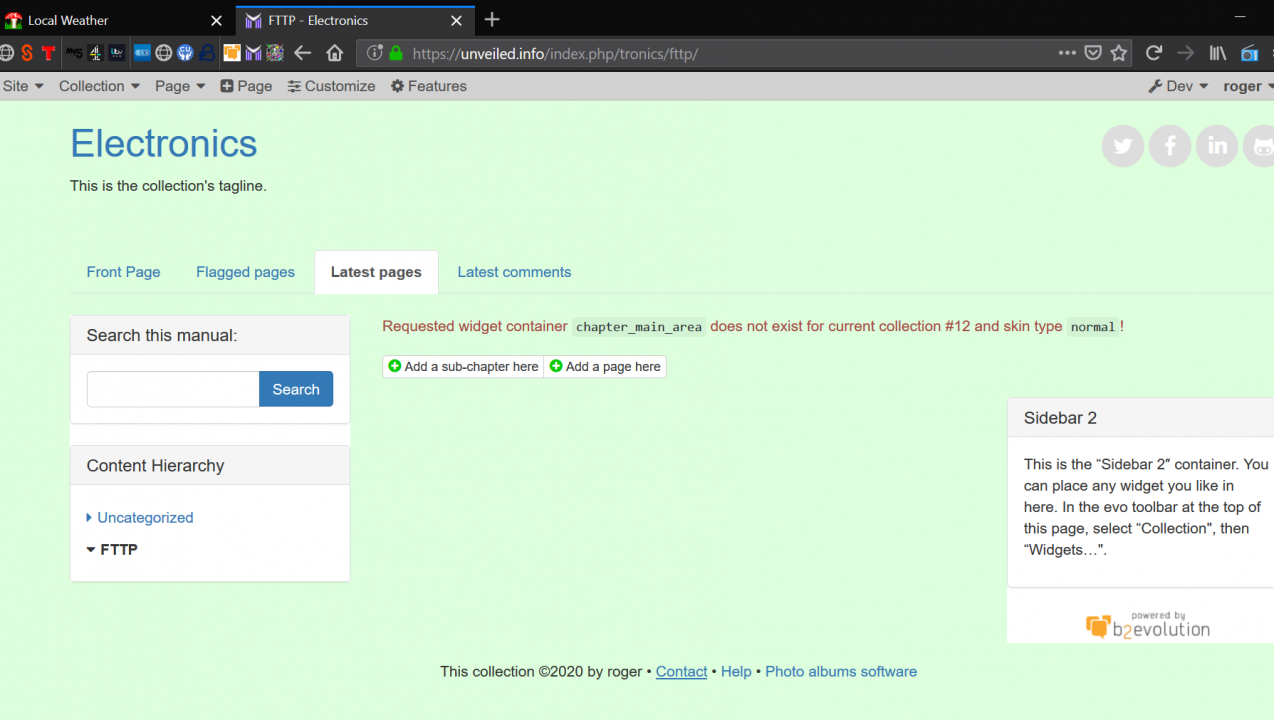Click the Search button
This screenshot has height=720, width=1274.
[x=296, y=389]
